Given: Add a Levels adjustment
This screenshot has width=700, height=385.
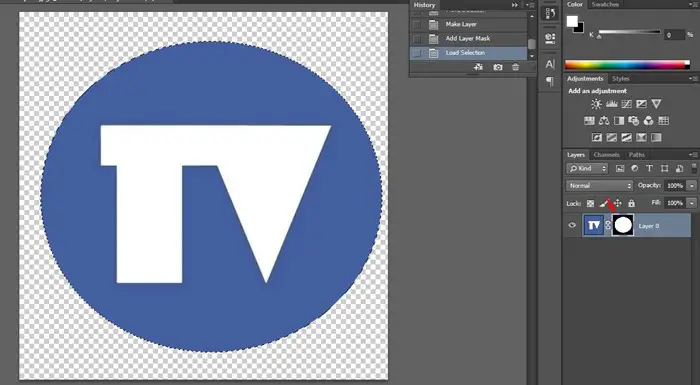Looking at the screenshot, I should (611, 104).
